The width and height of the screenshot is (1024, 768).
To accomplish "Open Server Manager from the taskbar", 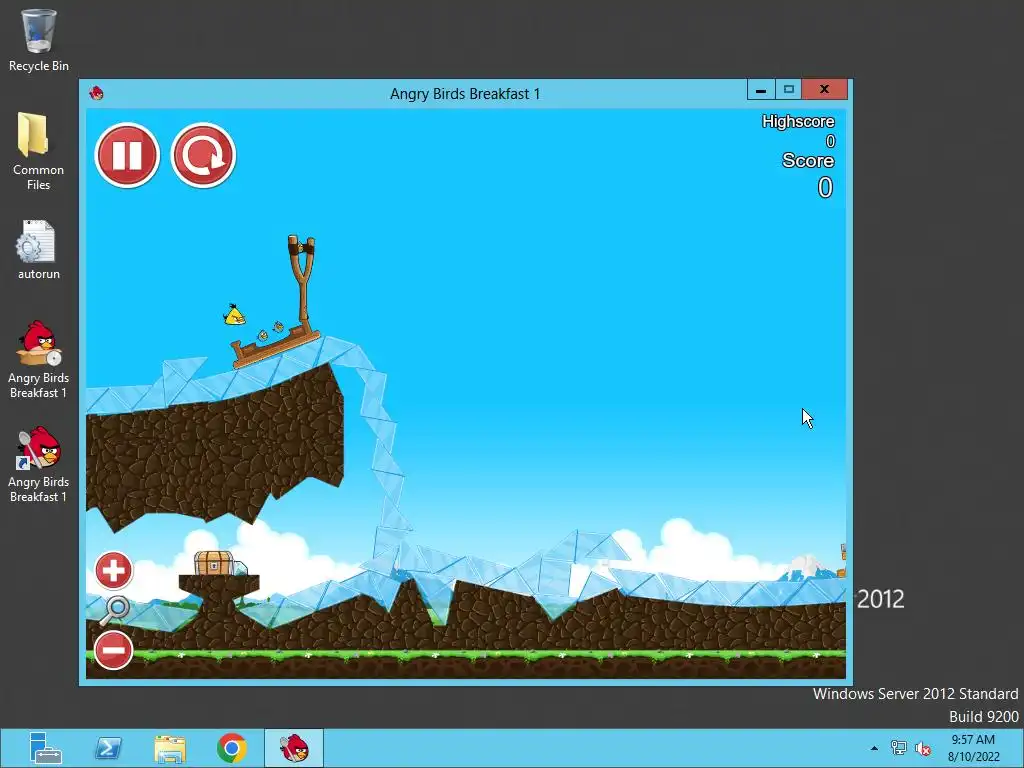I will point(45,748).
